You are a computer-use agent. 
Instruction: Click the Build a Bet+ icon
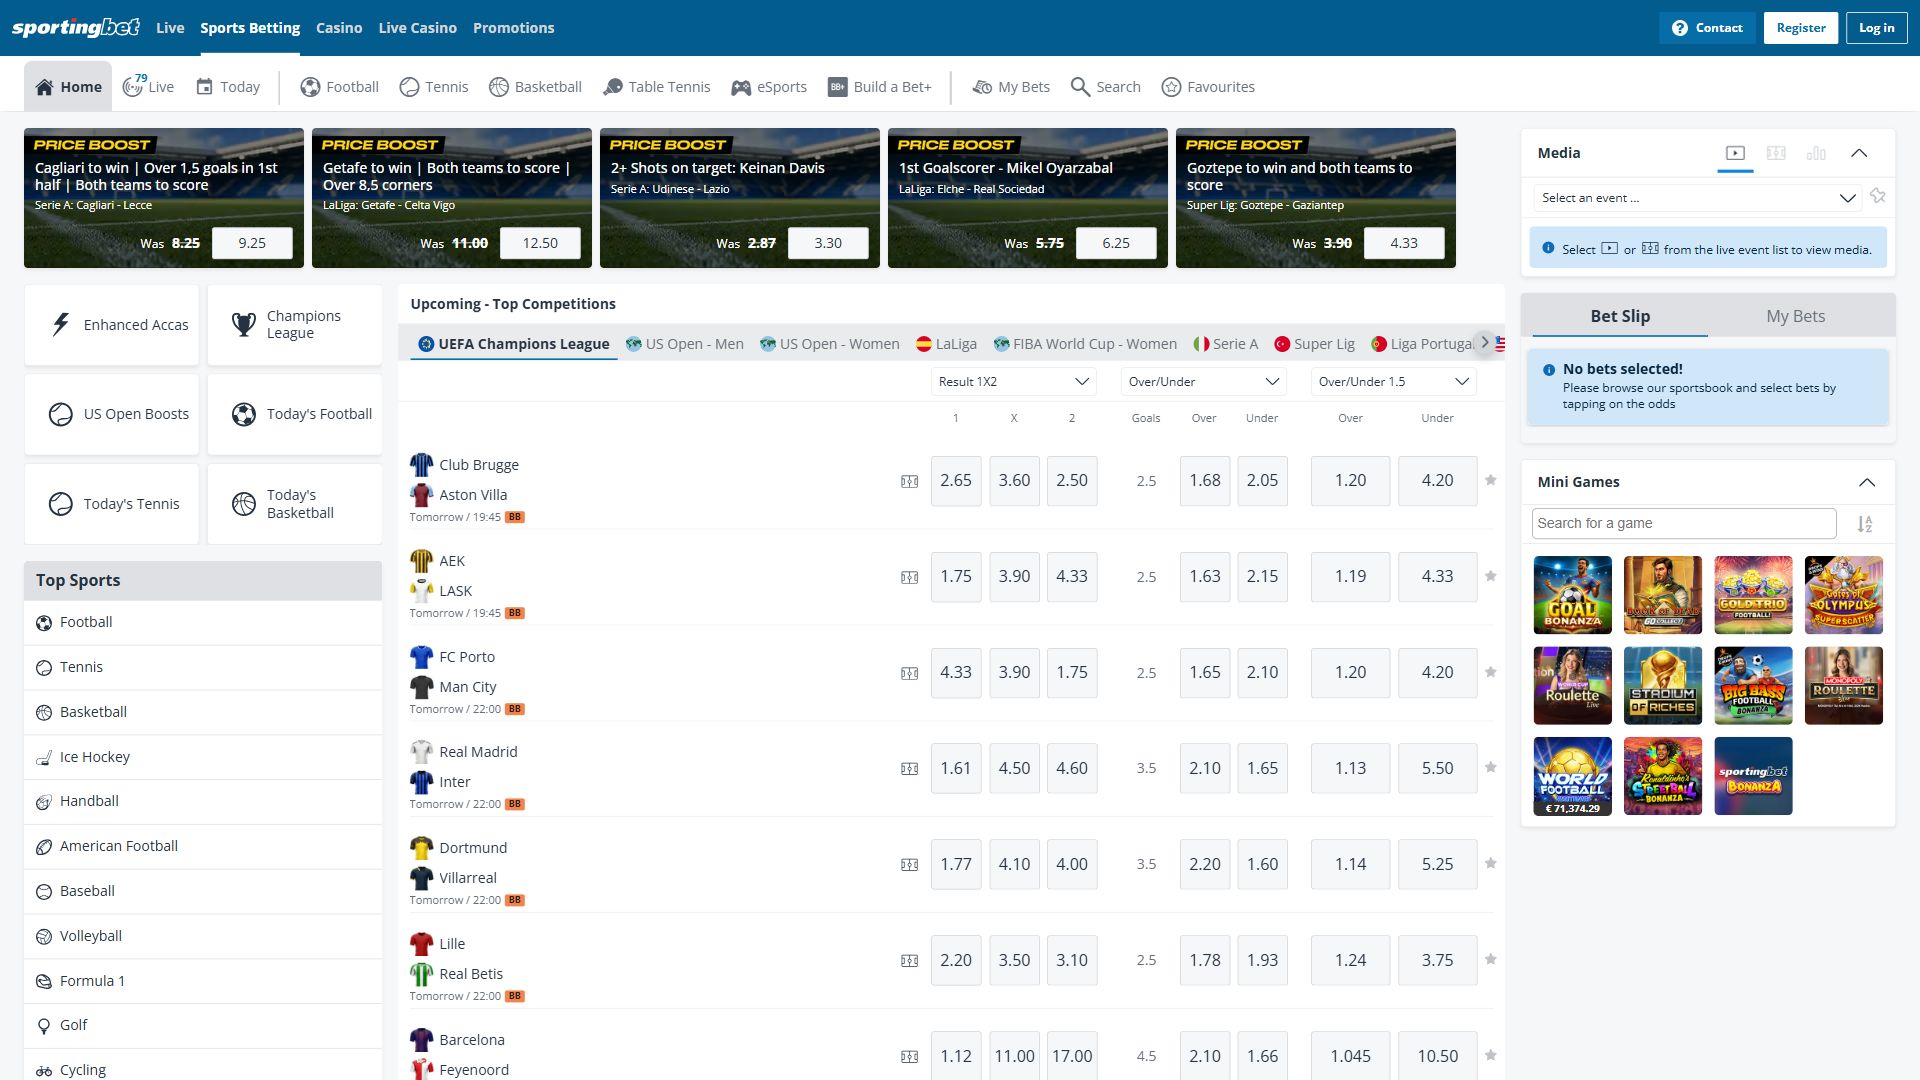838,87
